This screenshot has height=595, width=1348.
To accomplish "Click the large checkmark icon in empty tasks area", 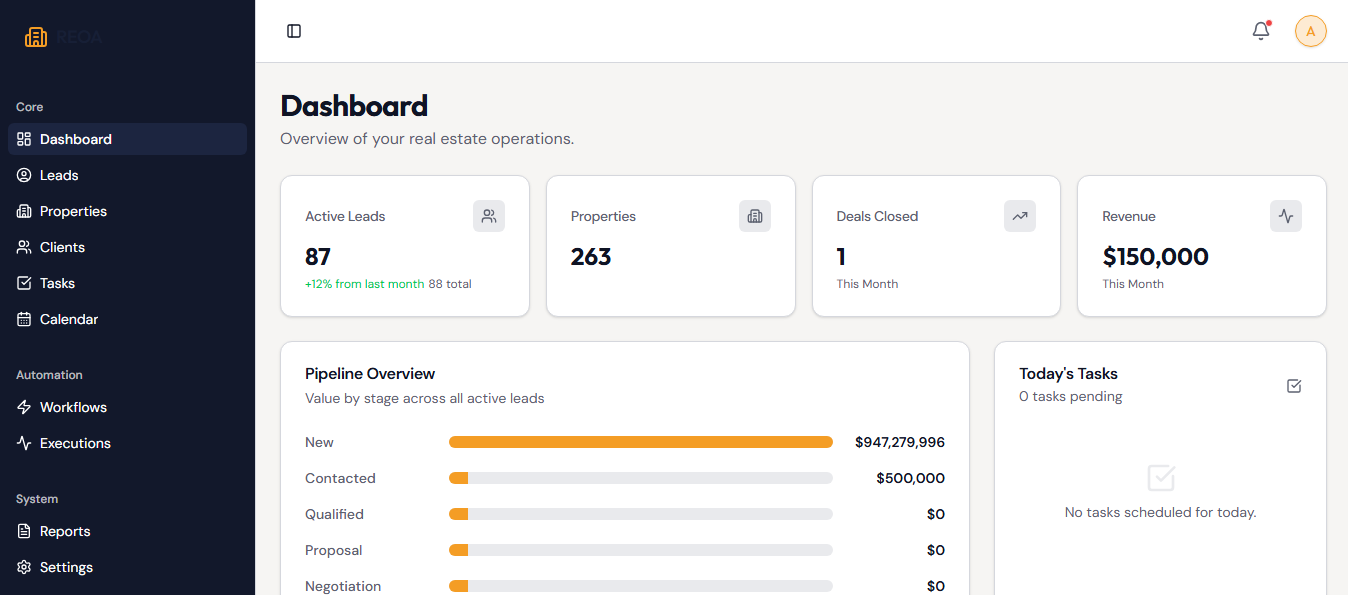I will tap(1161, 477).
